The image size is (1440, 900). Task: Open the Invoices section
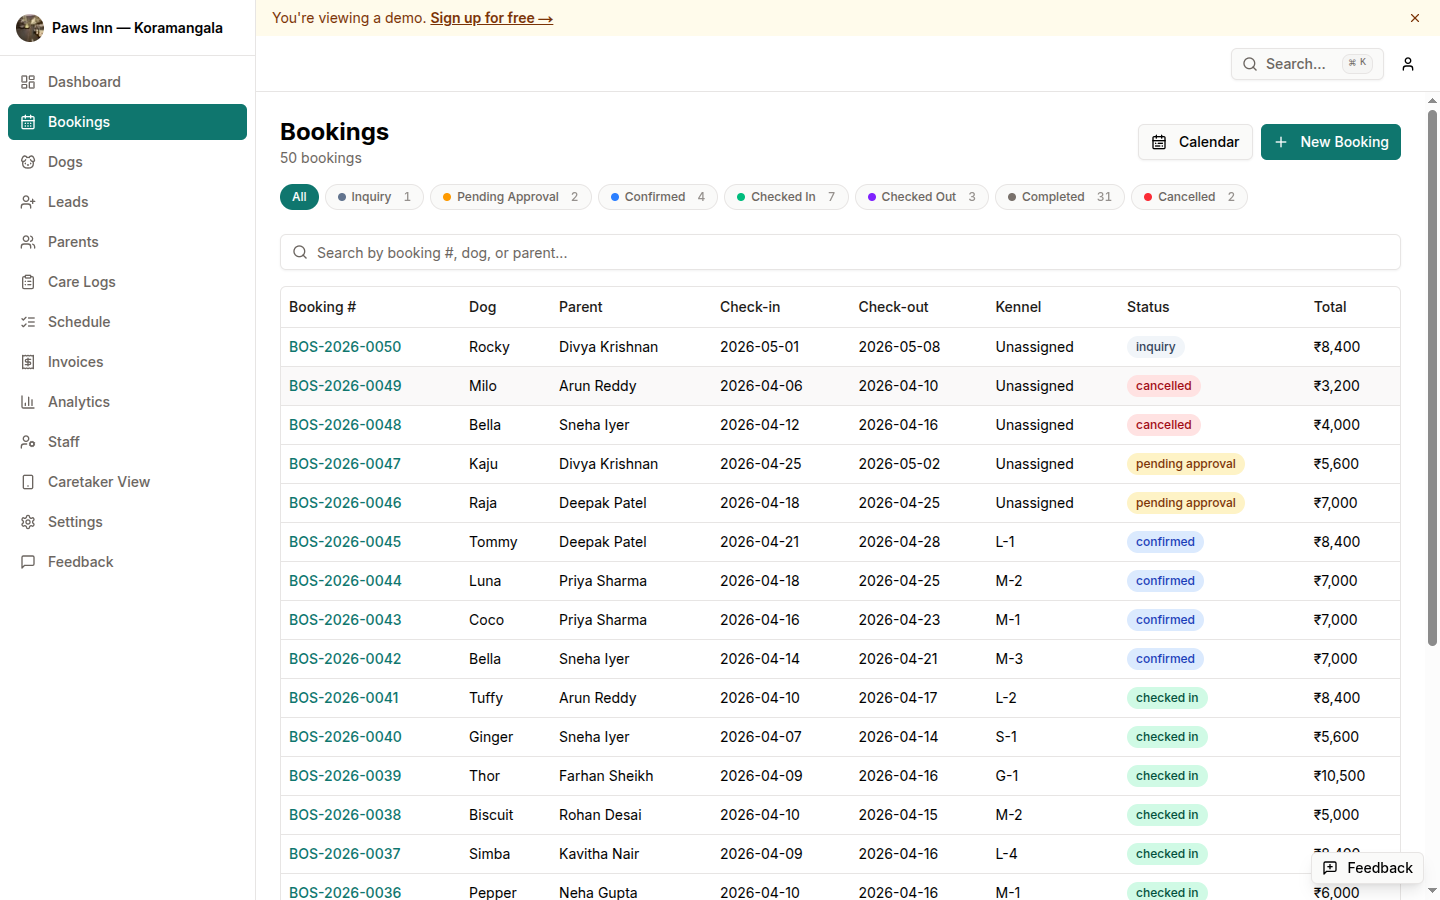tap(75, 361)
